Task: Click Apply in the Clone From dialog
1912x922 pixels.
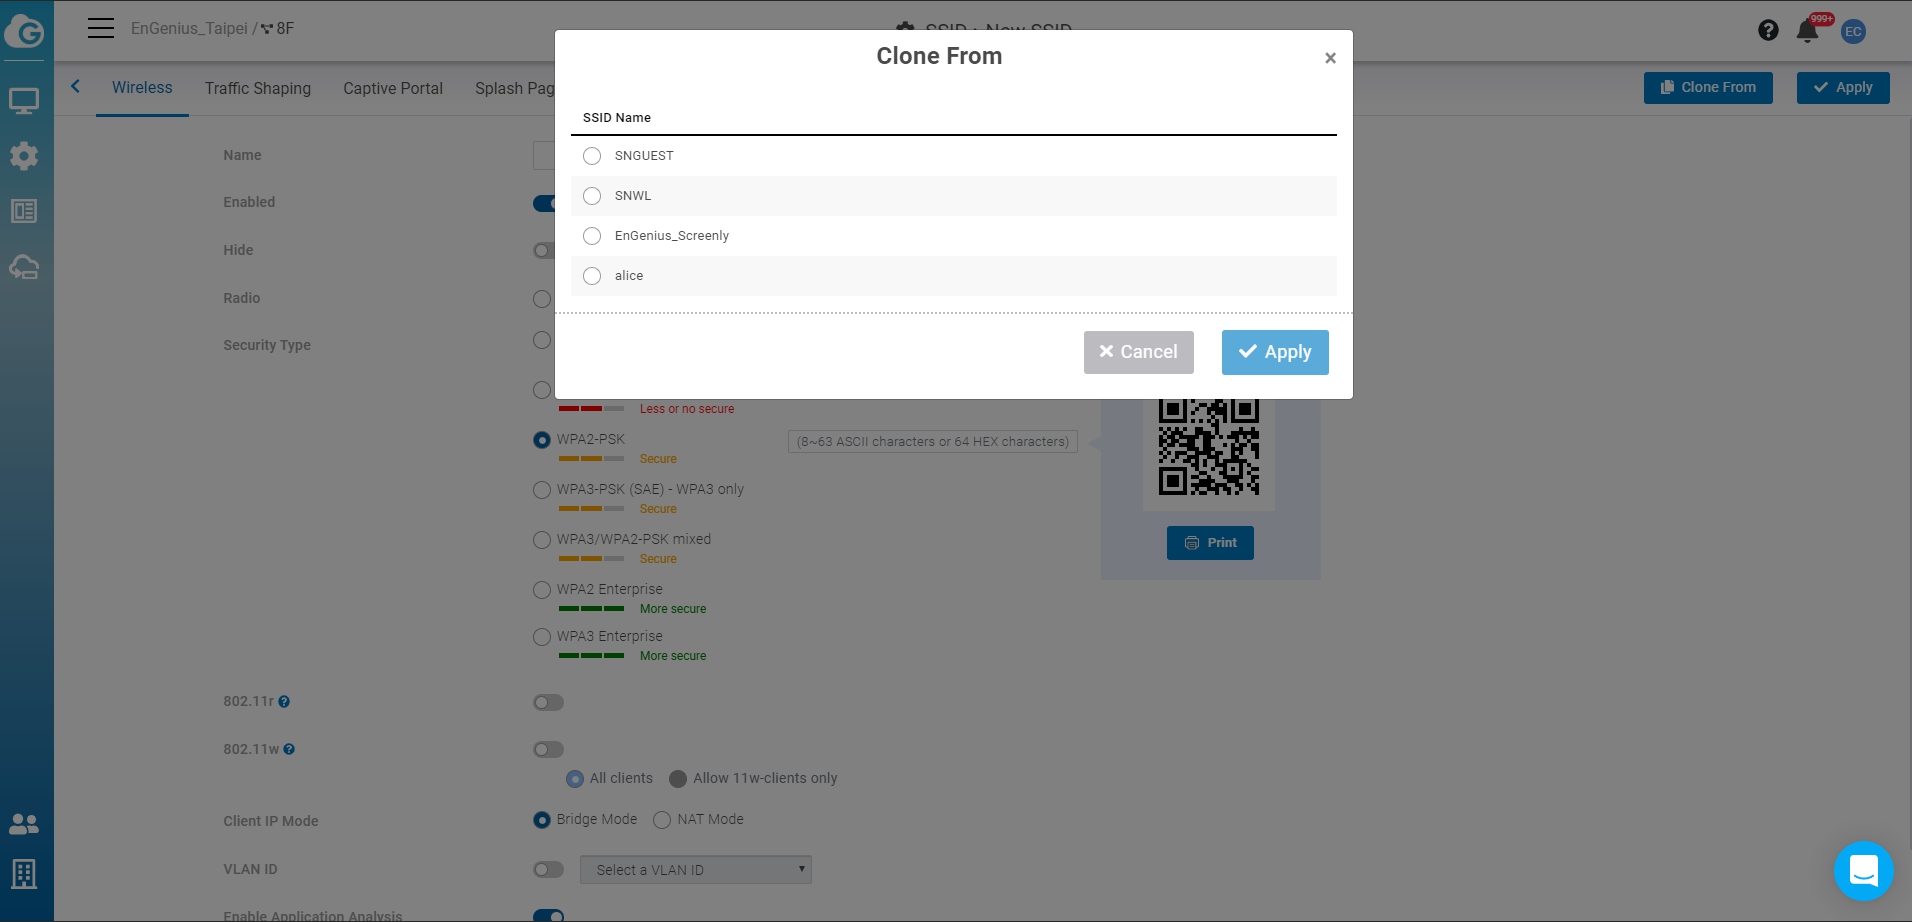Action: tap(1275, 352)
